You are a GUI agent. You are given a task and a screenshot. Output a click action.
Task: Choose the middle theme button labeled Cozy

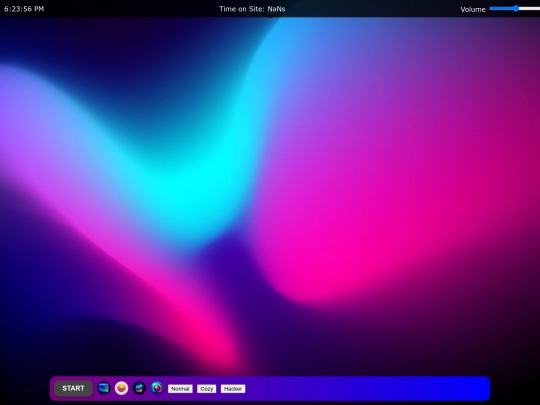(207, 389)
